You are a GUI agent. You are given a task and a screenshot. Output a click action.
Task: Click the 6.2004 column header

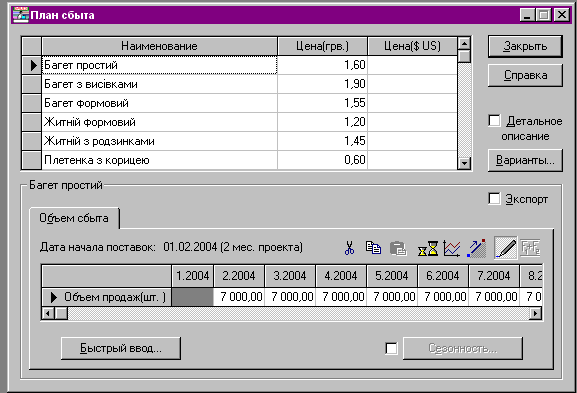point(443,276)
